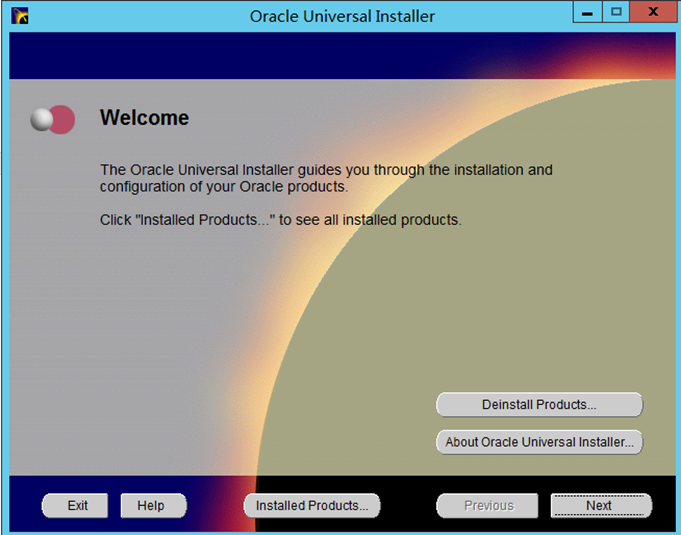Exit the Oracle Universal Installer
Screen dimensions: 681x535
[x=75, y=505]
